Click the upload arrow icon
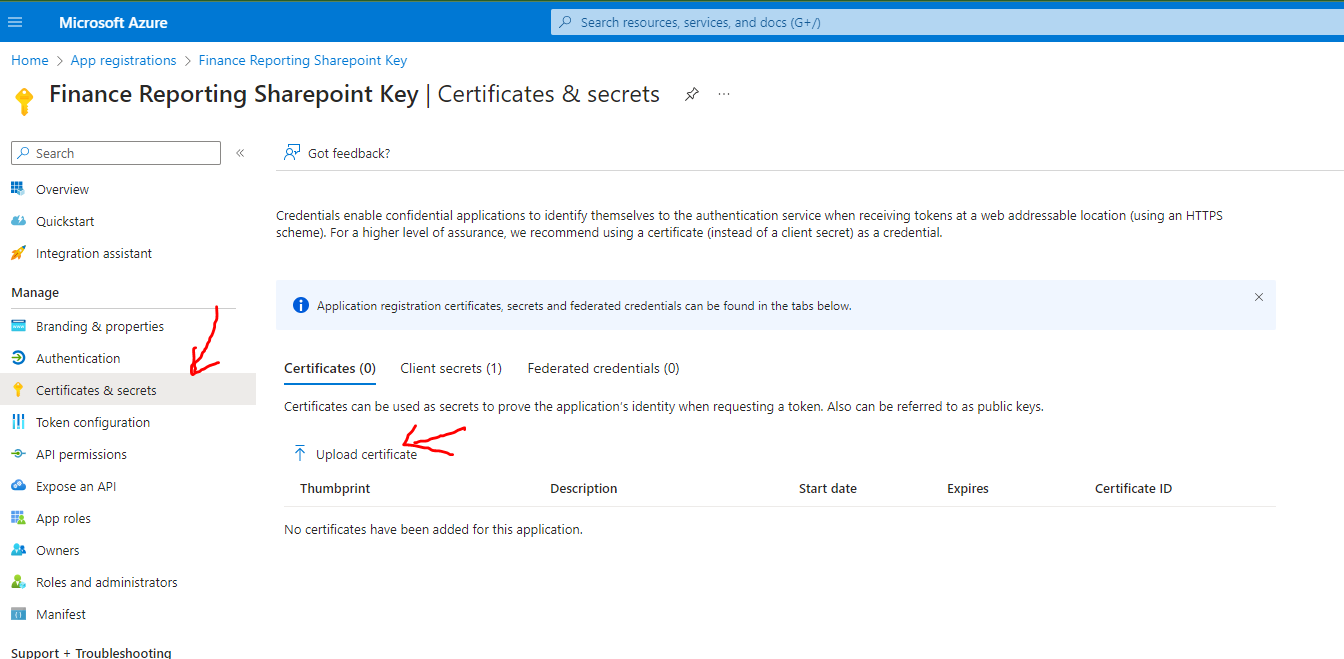The width and height of the screenshot is (1344, 659). pos(300,454)
